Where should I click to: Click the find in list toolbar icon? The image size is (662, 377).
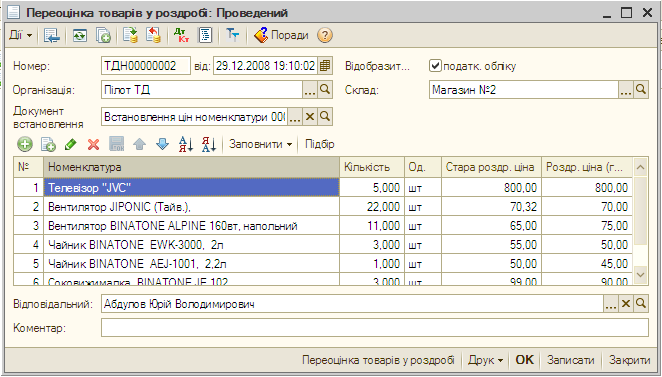click(x=52, y=35)
